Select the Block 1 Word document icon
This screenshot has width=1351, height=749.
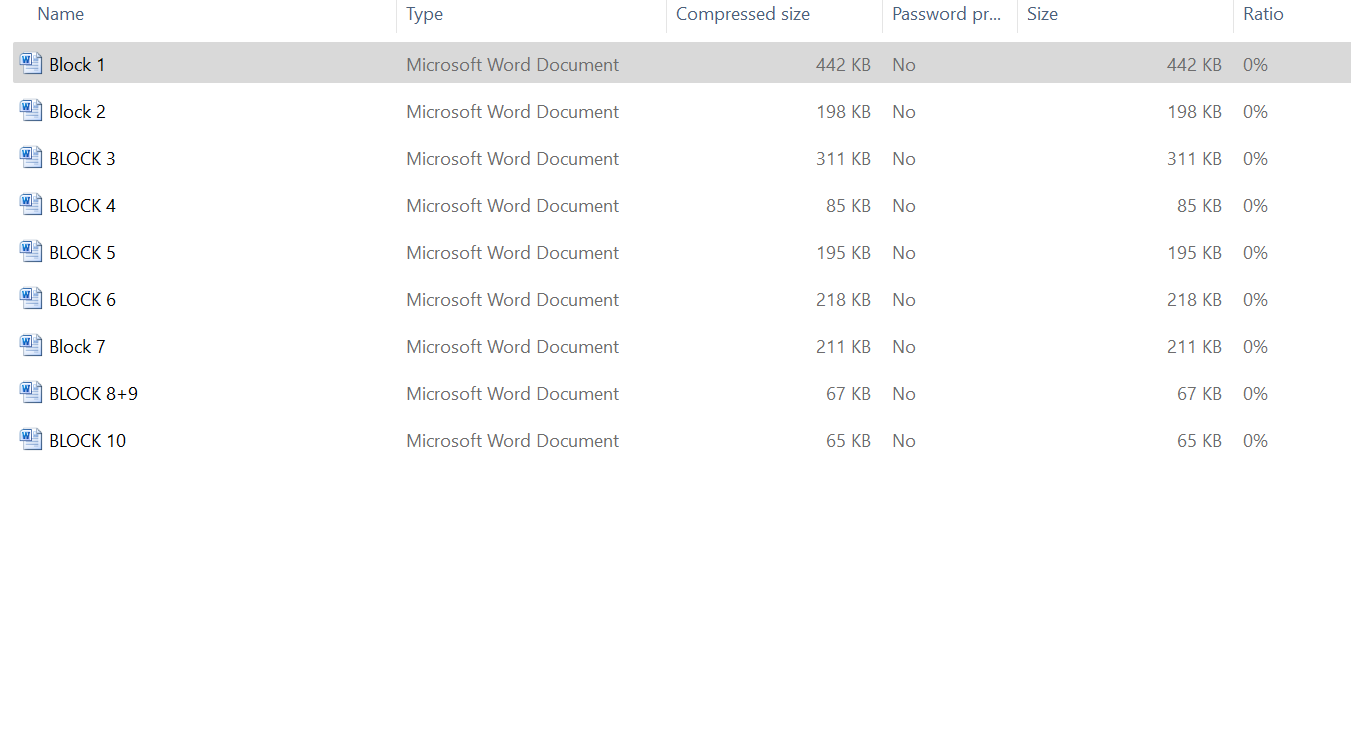click(x=31, y=63)
